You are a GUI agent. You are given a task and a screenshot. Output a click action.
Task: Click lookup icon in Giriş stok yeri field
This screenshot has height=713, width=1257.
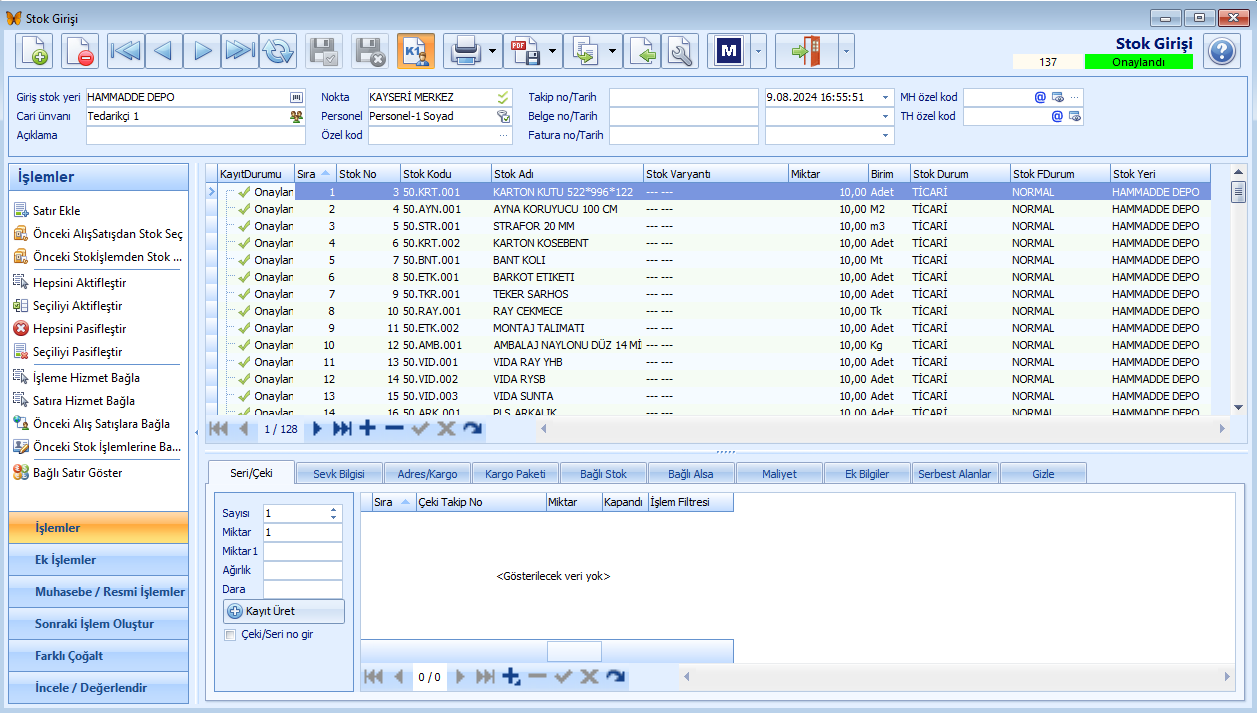[296, 97]
